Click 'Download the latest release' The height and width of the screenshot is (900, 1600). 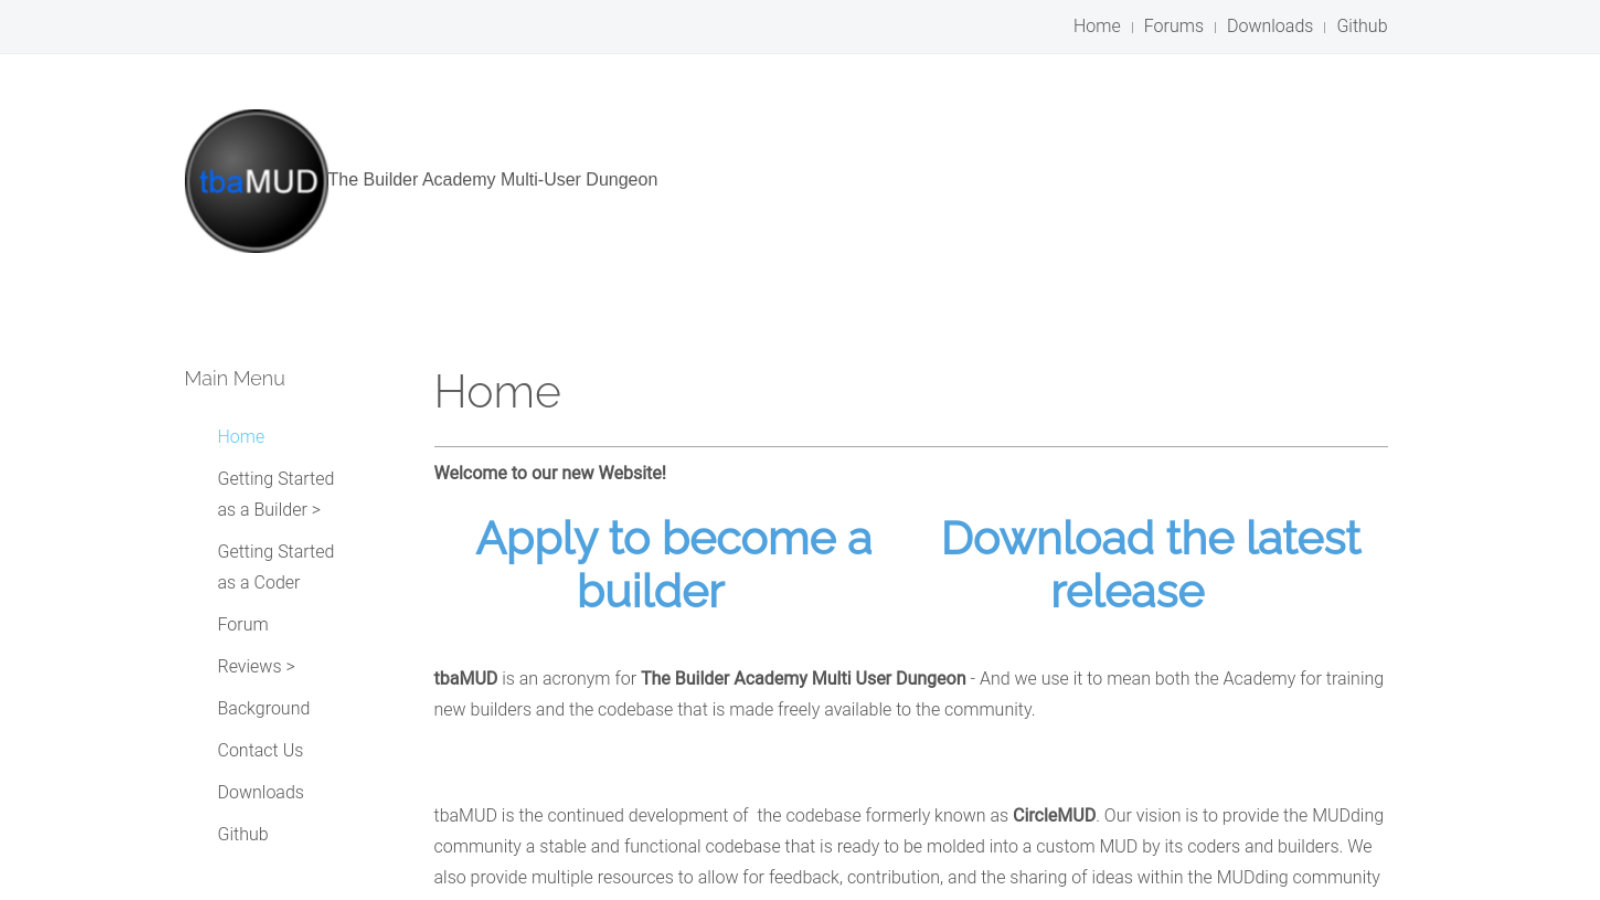point(1150,565)
